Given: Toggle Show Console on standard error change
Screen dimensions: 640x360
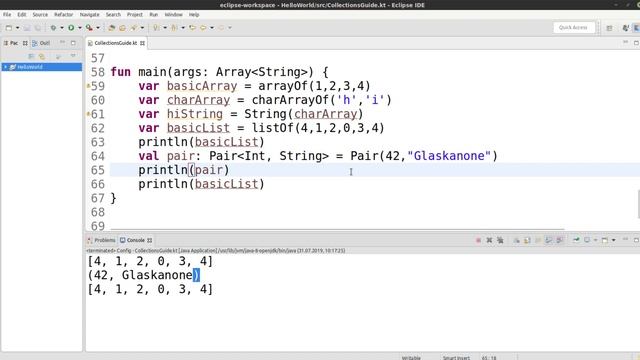Looking at the screenshot, I should (560, 240).
